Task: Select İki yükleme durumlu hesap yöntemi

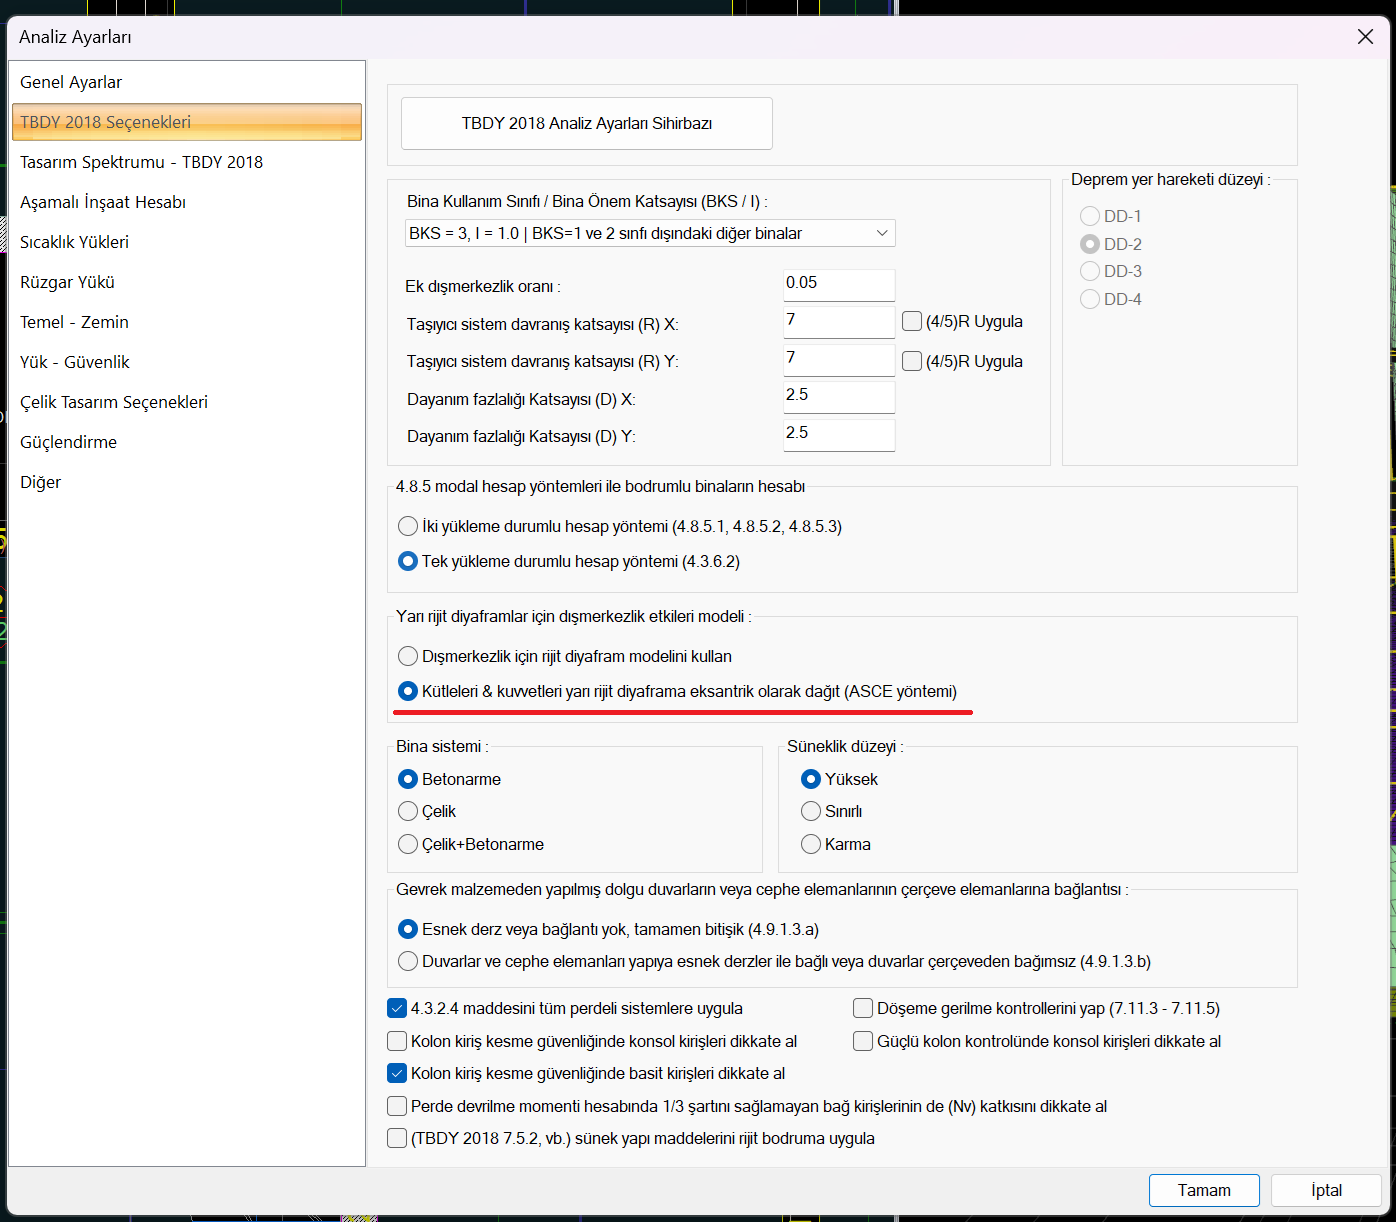Action: pyautogui.click(x=408, y=526)
